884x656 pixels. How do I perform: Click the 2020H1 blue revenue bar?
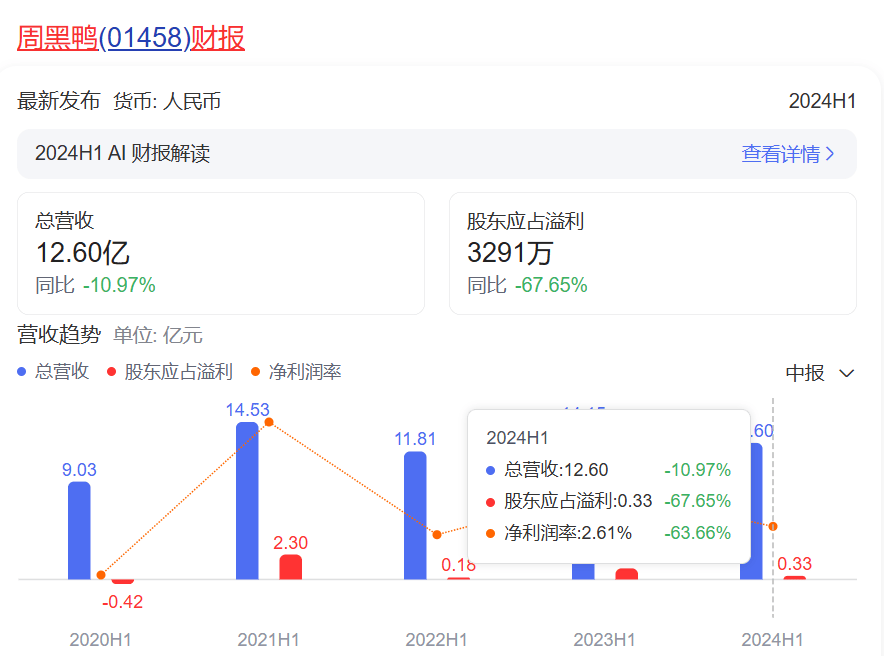(x=79, y=530)
